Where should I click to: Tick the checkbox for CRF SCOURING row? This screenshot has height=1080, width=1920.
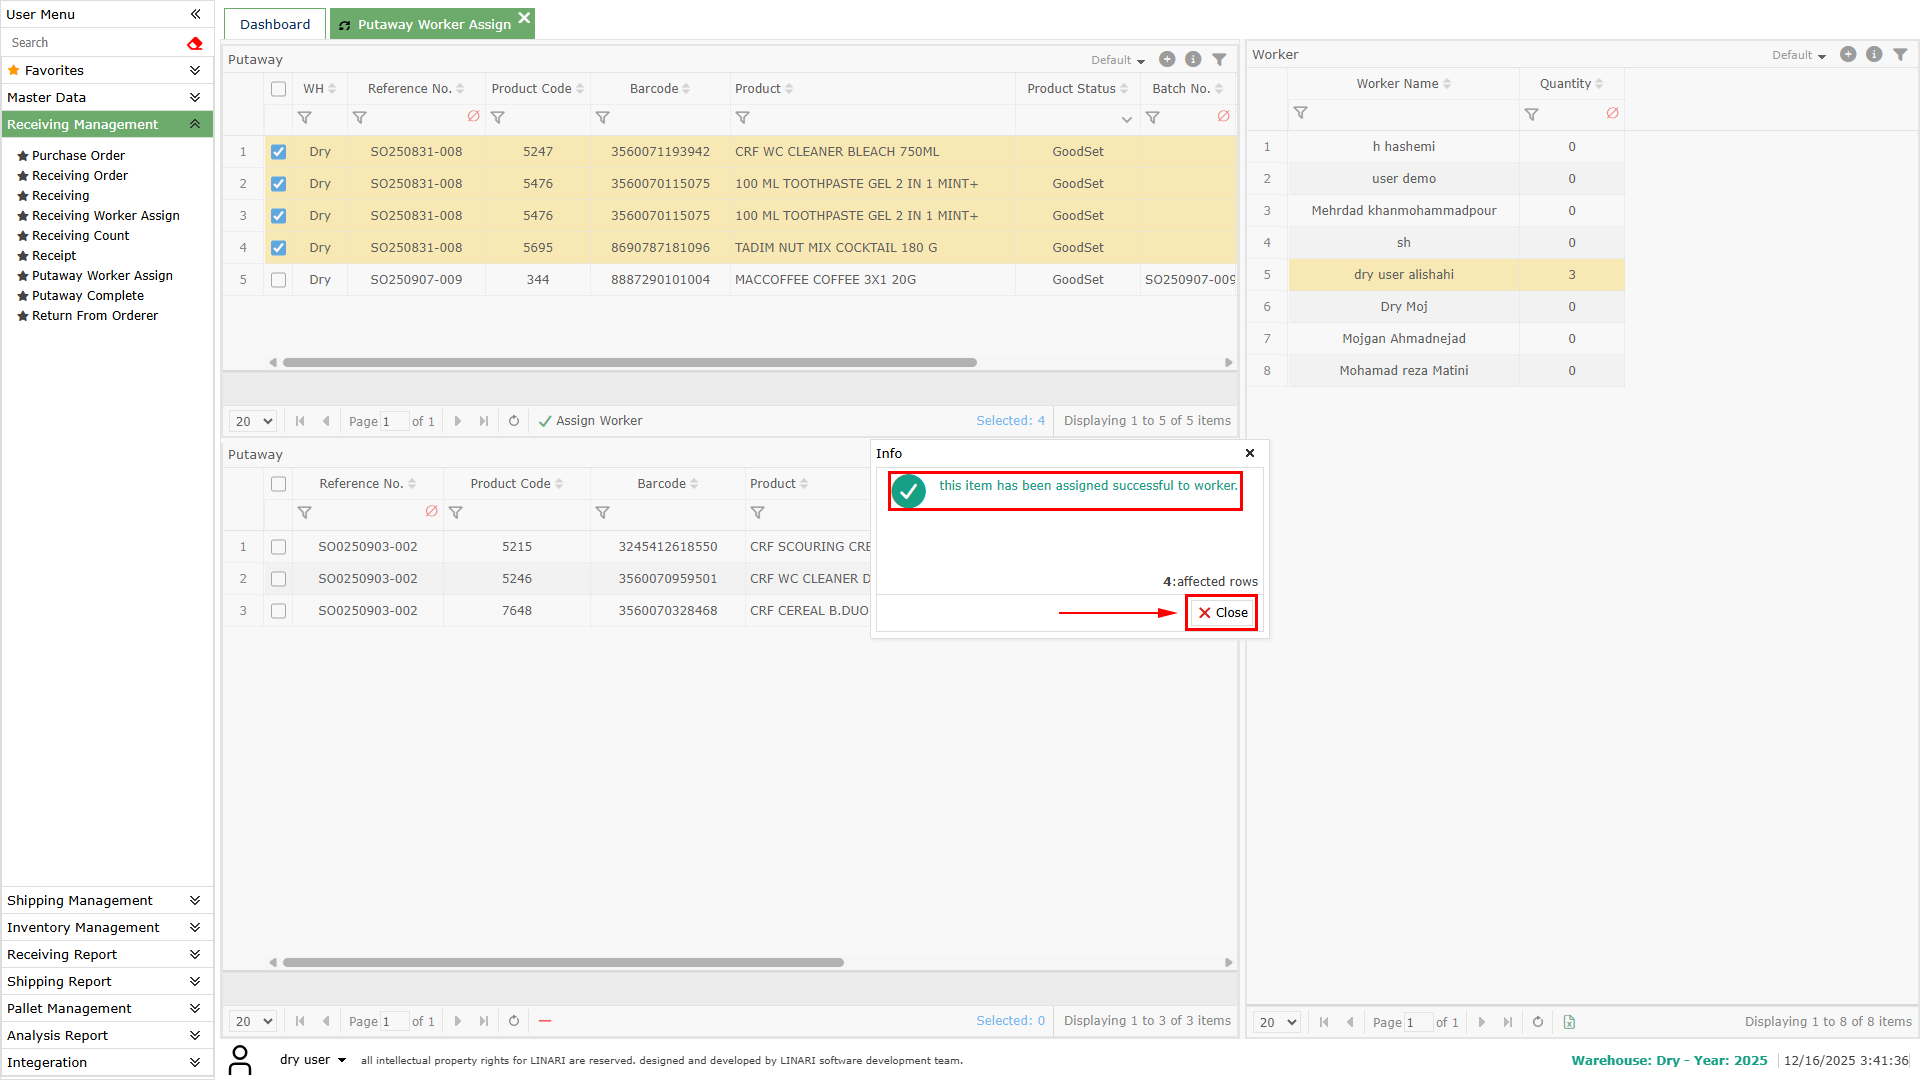tap(278, 547)
